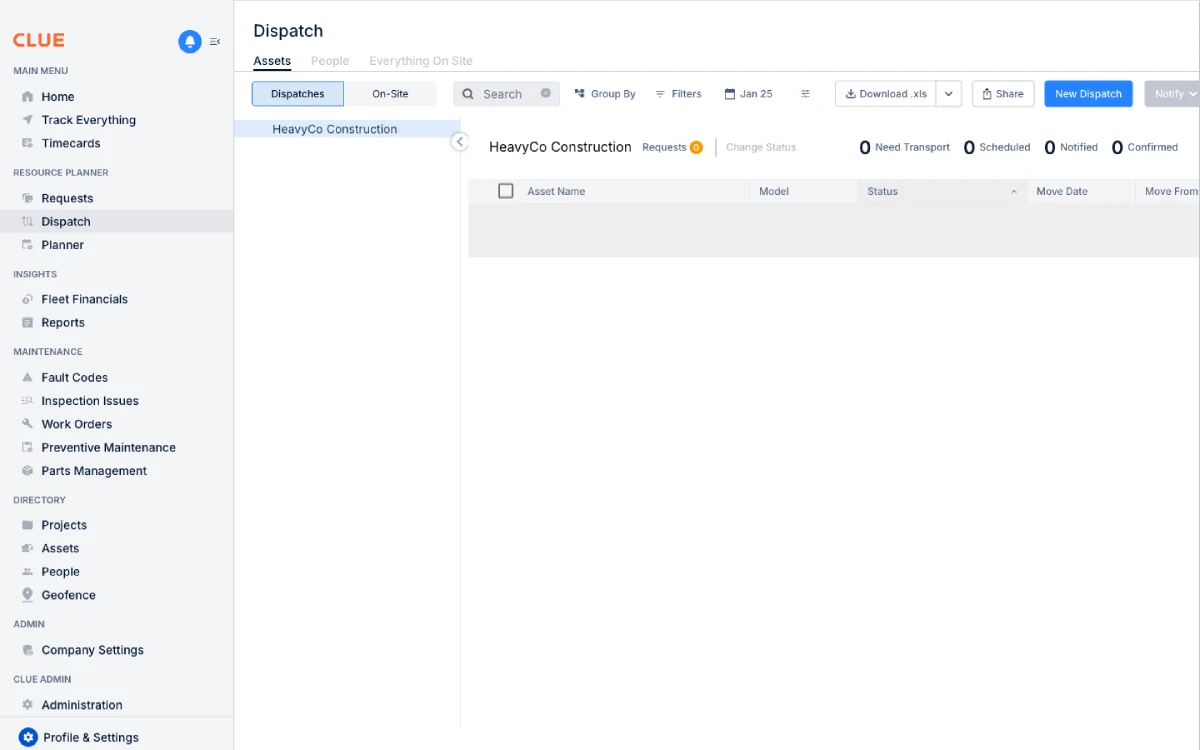Sort by the Status column
This screenshot has height=750, width=1200.
click(942, 191)
